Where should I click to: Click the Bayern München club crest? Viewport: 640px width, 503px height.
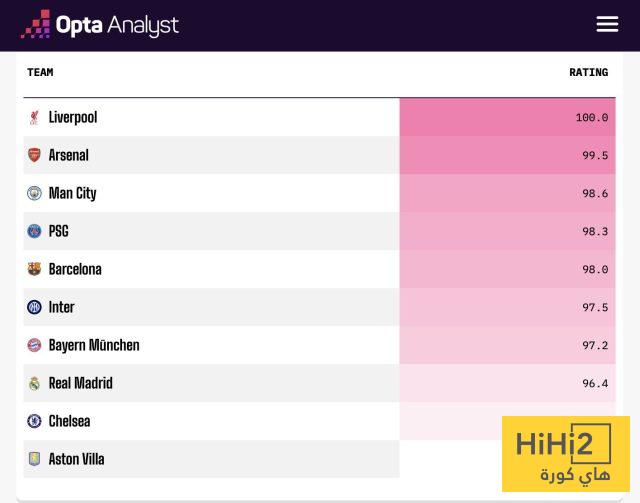coord(34,346)
